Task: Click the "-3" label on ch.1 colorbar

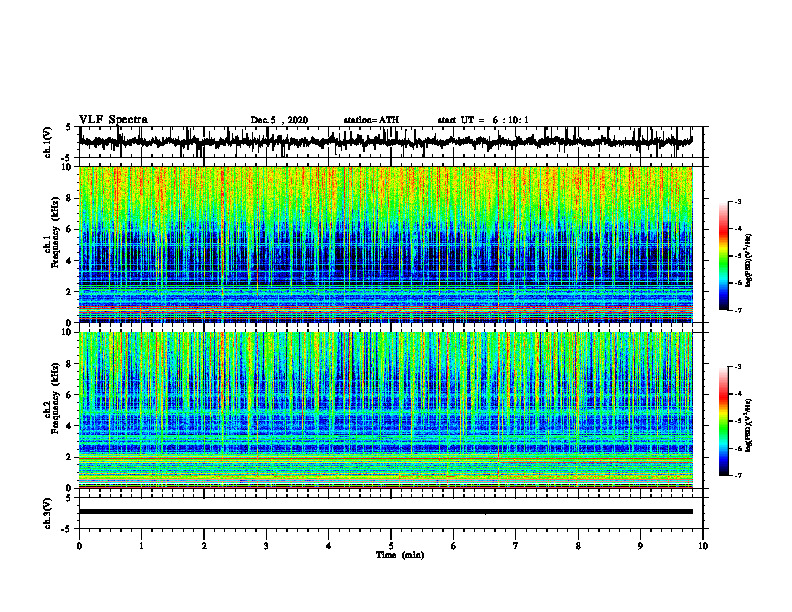Action: pos(738,202)
